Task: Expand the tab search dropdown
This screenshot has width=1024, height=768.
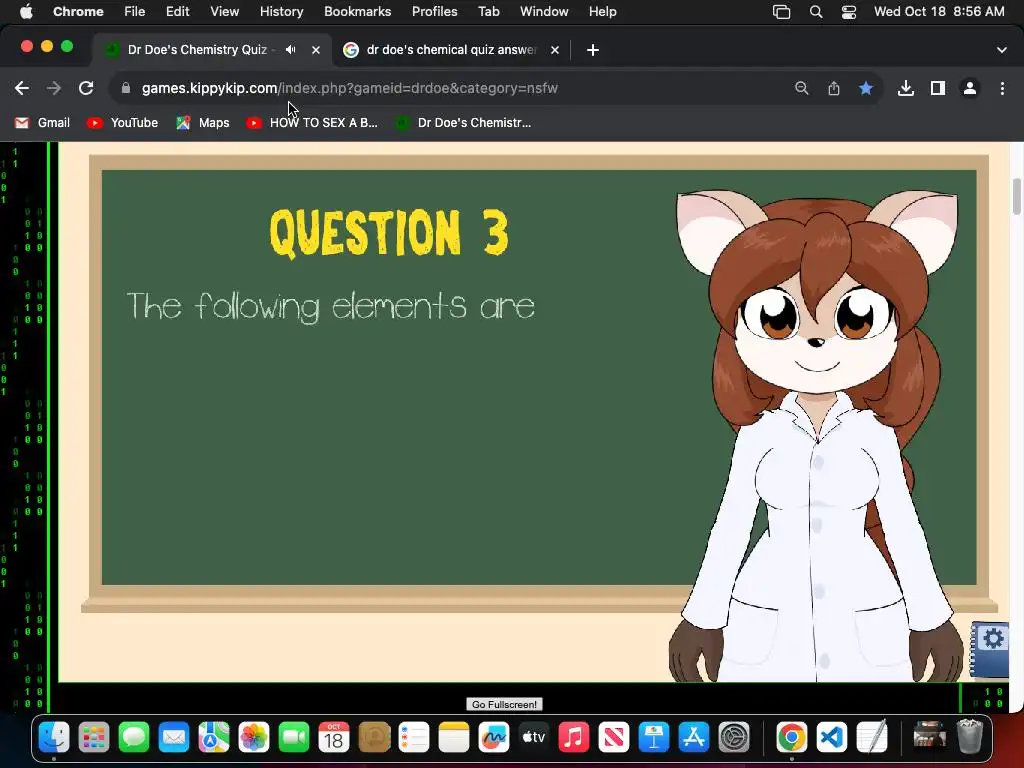Action: coord(1001,50)
